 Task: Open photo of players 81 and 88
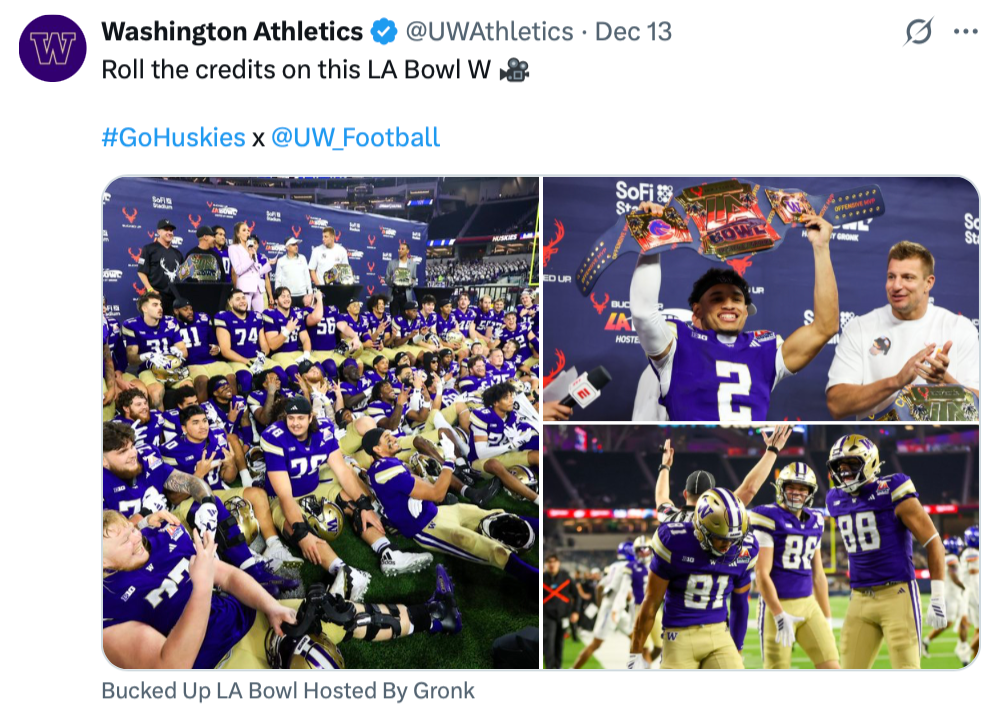click(761, 547)
